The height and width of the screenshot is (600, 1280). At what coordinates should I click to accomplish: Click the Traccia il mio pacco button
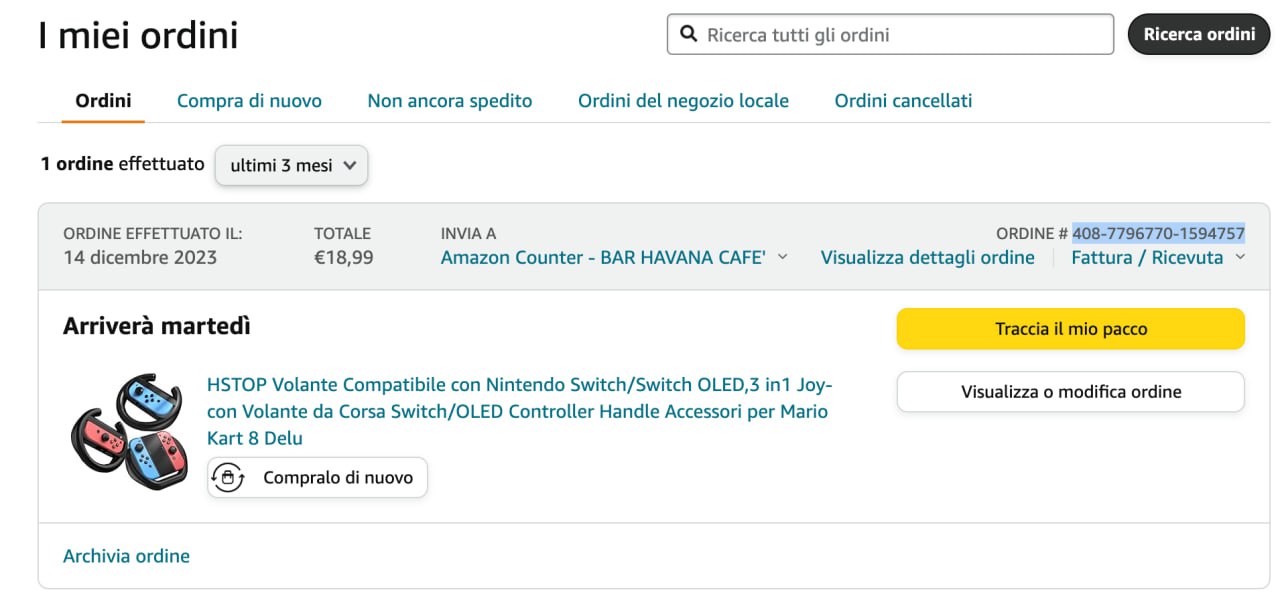click(1070, 329)
